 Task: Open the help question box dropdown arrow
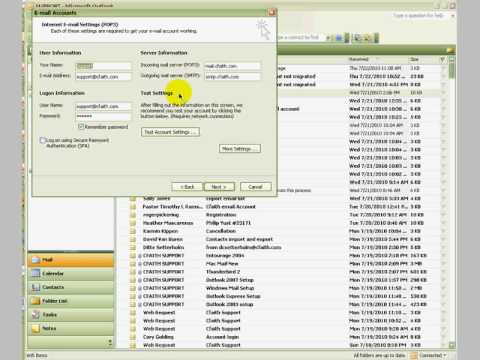453,16
